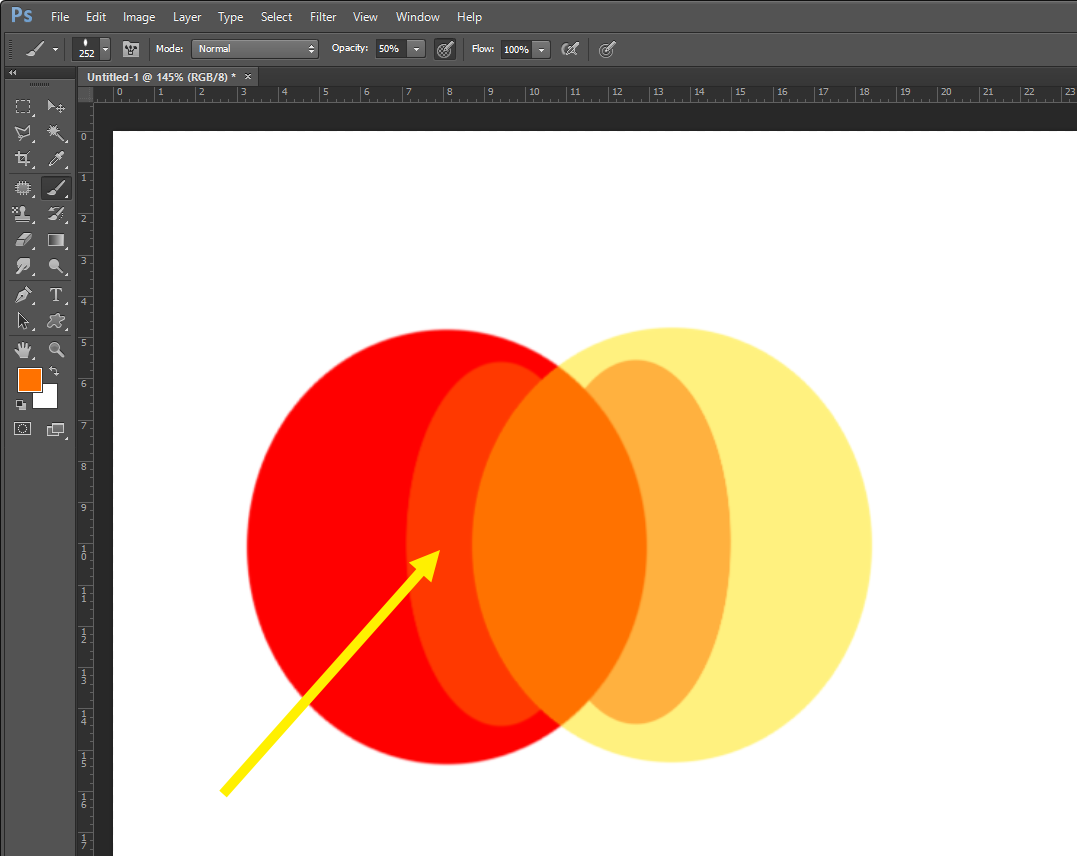Collapse the tools panel double-arrow
1077x856 pixels.
[x=12, y=72]
